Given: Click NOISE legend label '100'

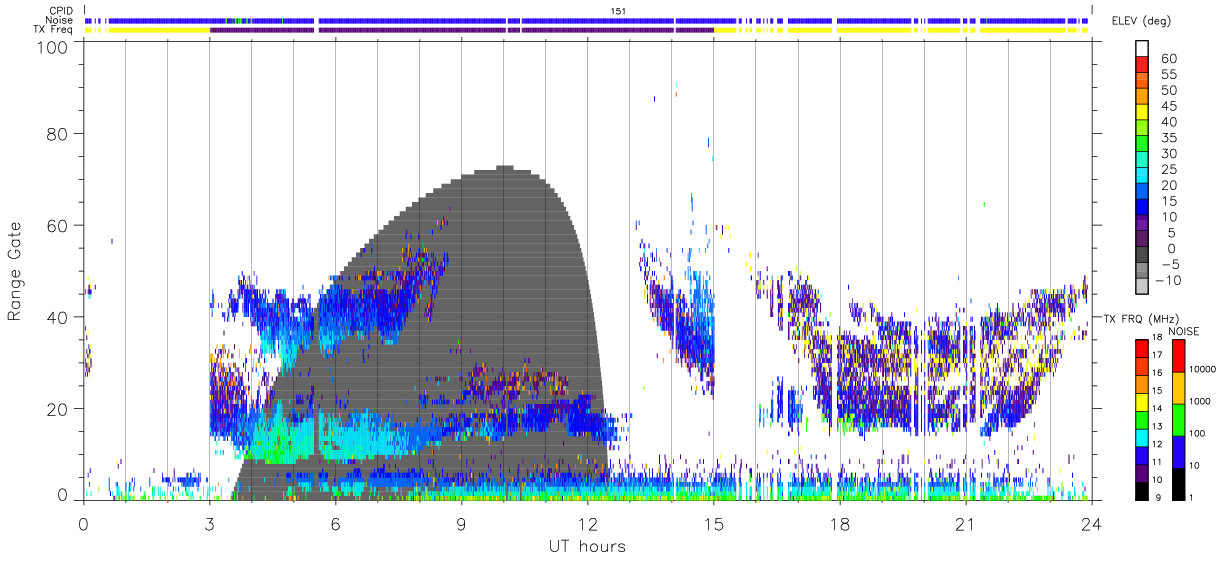Looking at the screenshot, I should pos(1198,433).
